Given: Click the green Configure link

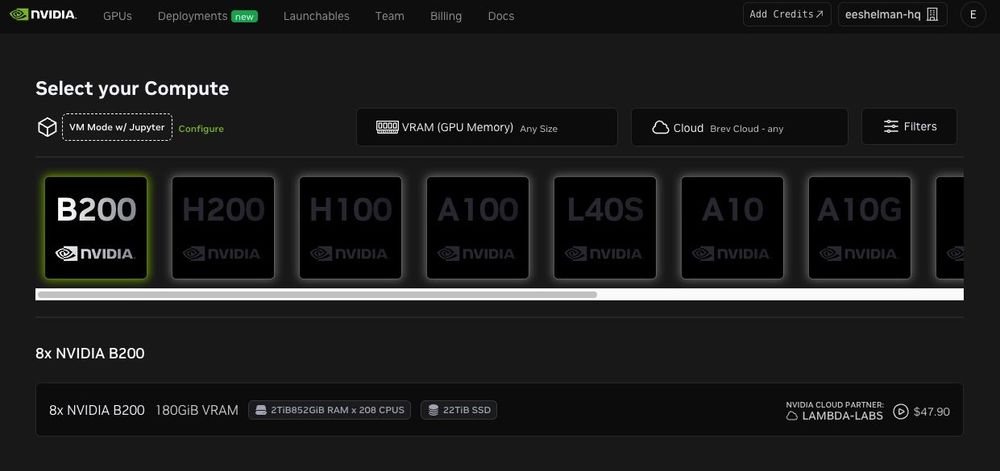Looking at the screenshot, I should point(201,129).
